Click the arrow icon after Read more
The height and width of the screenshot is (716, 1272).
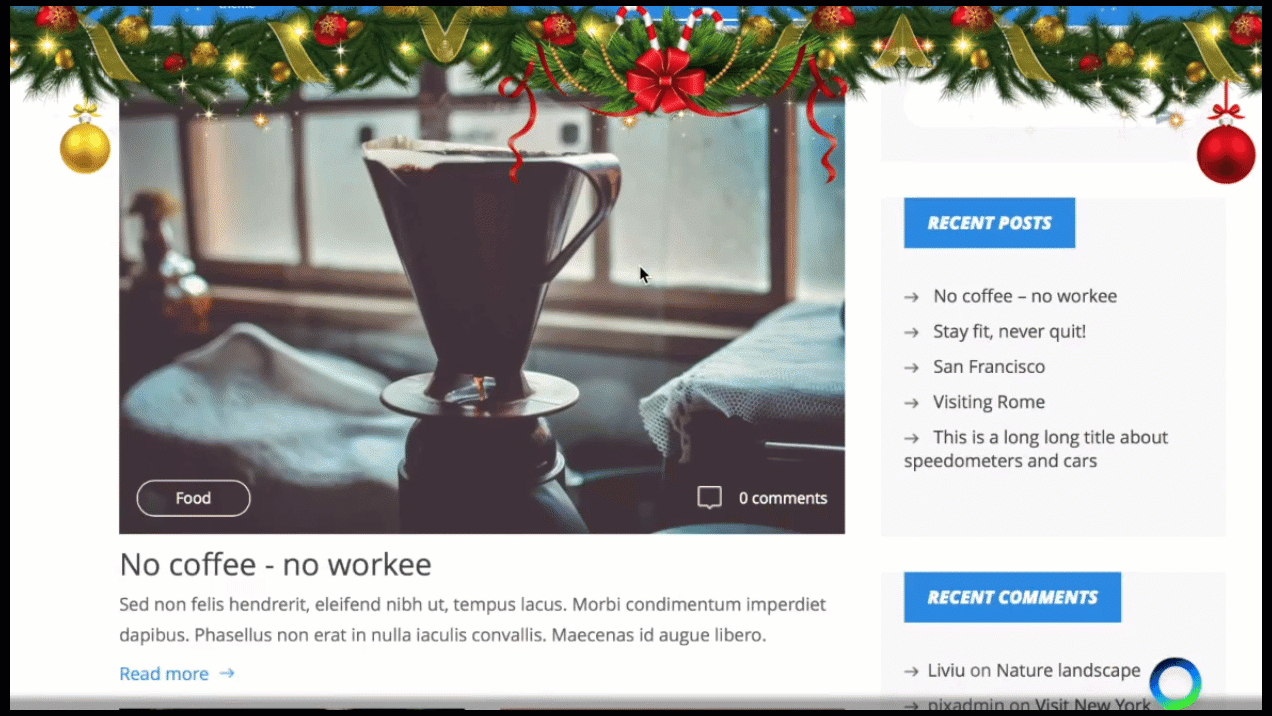tap(227, 673)
